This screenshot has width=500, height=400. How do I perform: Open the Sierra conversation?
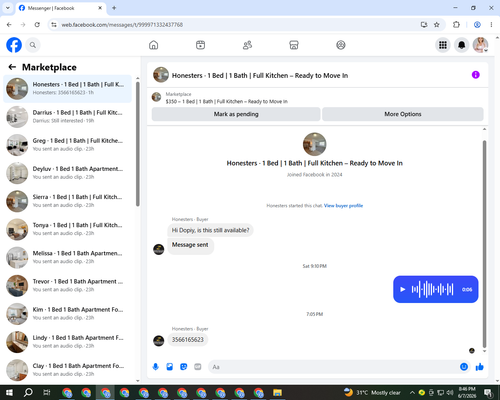(x=67, y=201)
